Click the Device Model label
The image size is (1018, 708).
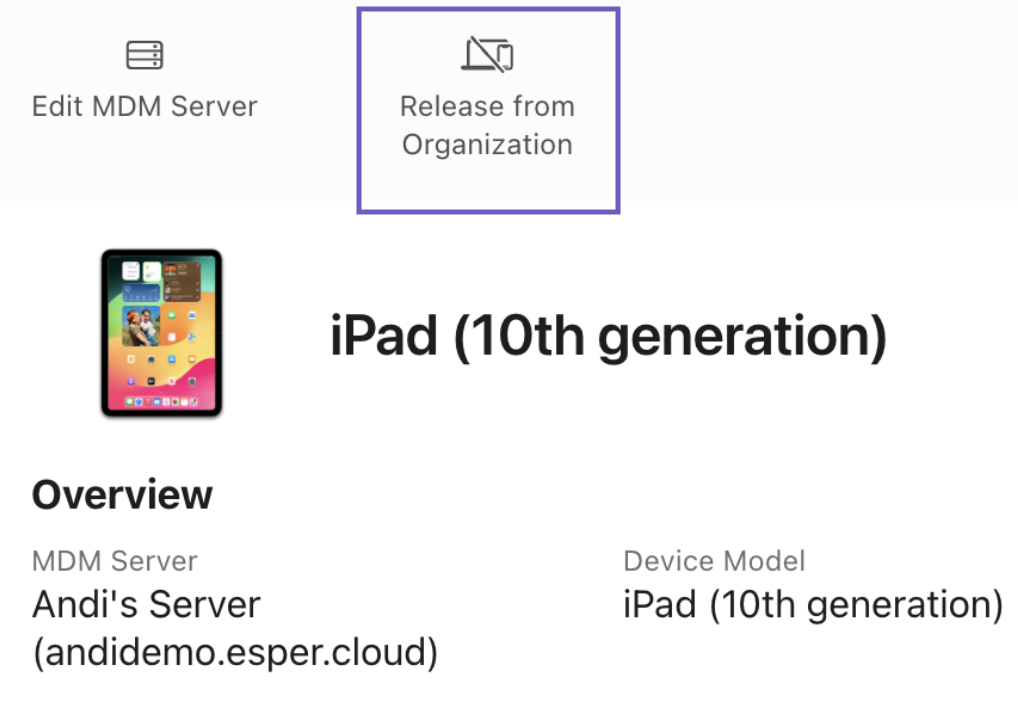click(714, 561)
